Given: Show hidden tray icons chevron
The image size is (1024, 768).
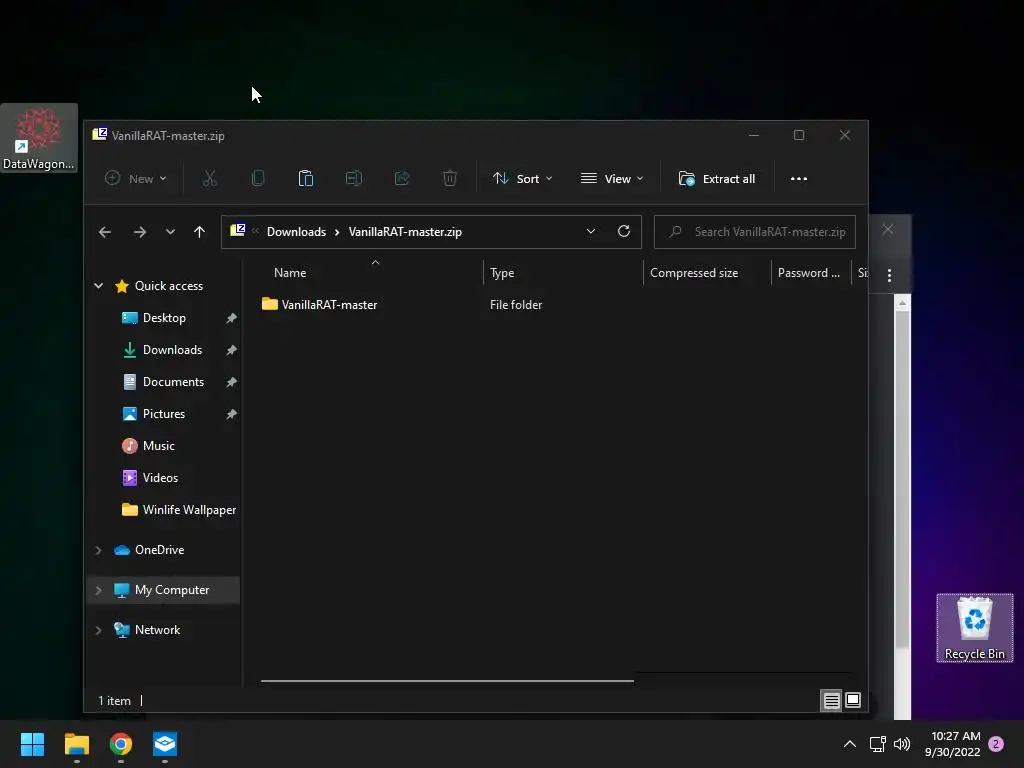Looking at the screenshot, I should point(850,744).
